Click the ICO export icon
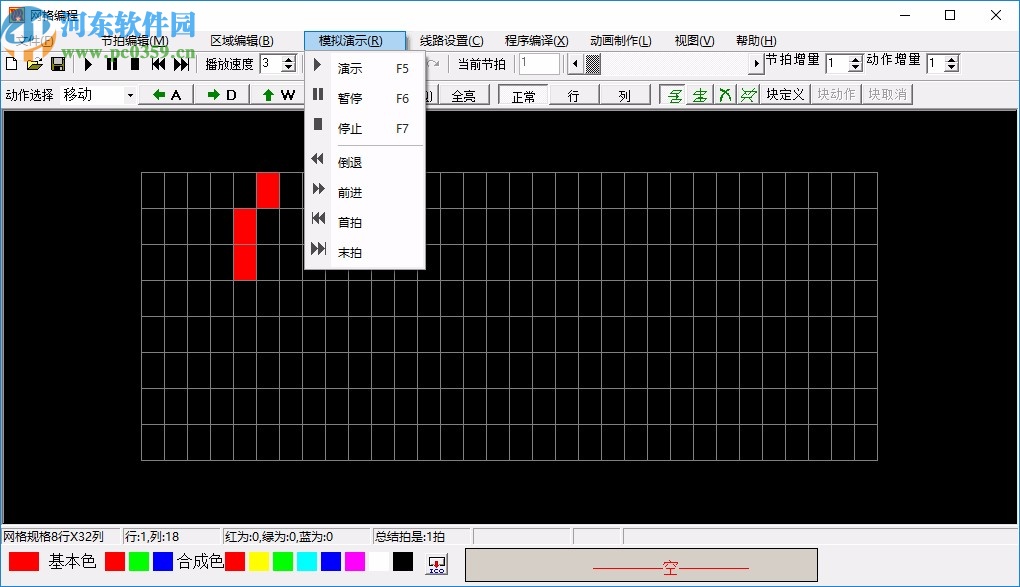The image size is (1020, 587). 437,565
